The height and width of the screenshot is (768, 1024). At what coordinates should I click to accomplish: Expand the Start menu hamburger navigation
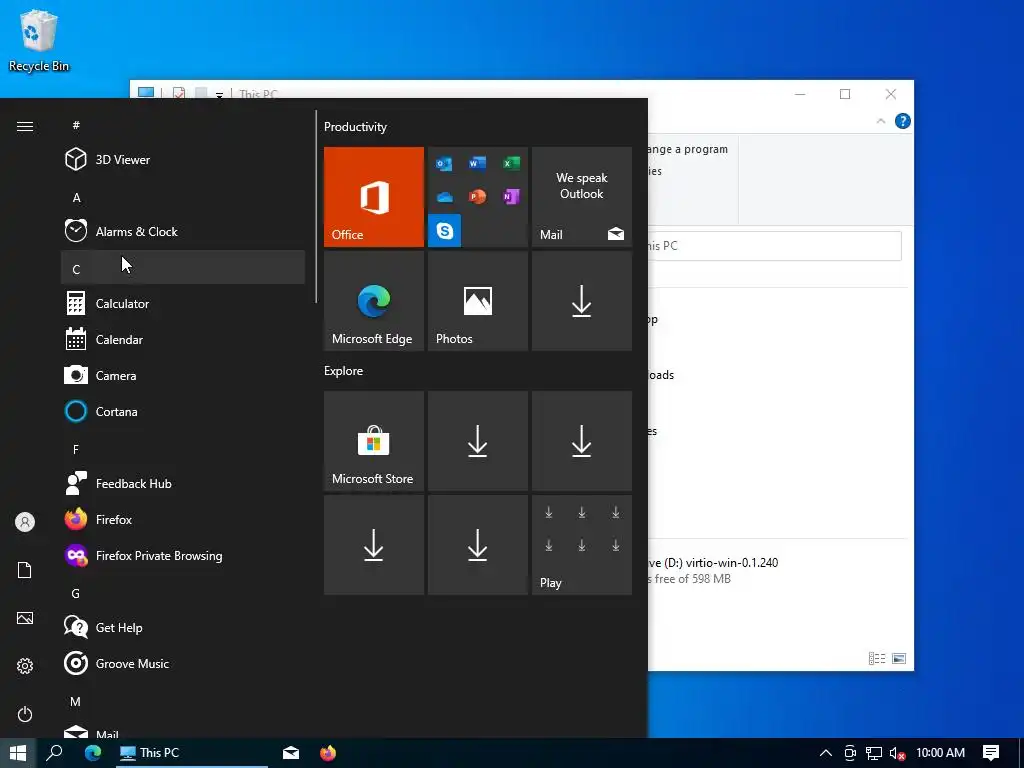pos(25,126)
